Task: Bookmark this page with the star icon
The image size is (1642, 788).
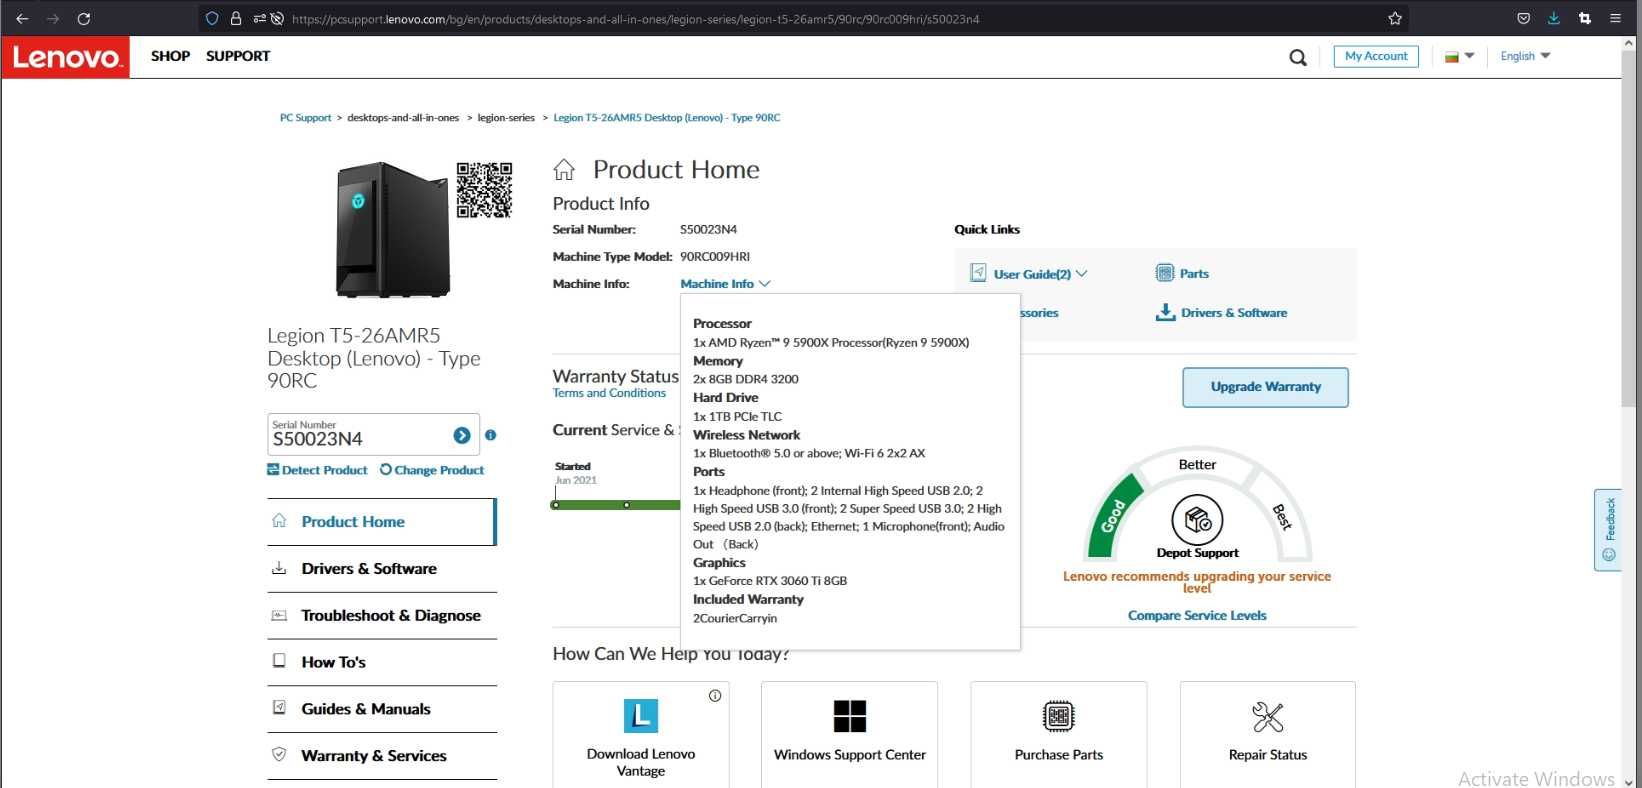Action: point(1395,18)
